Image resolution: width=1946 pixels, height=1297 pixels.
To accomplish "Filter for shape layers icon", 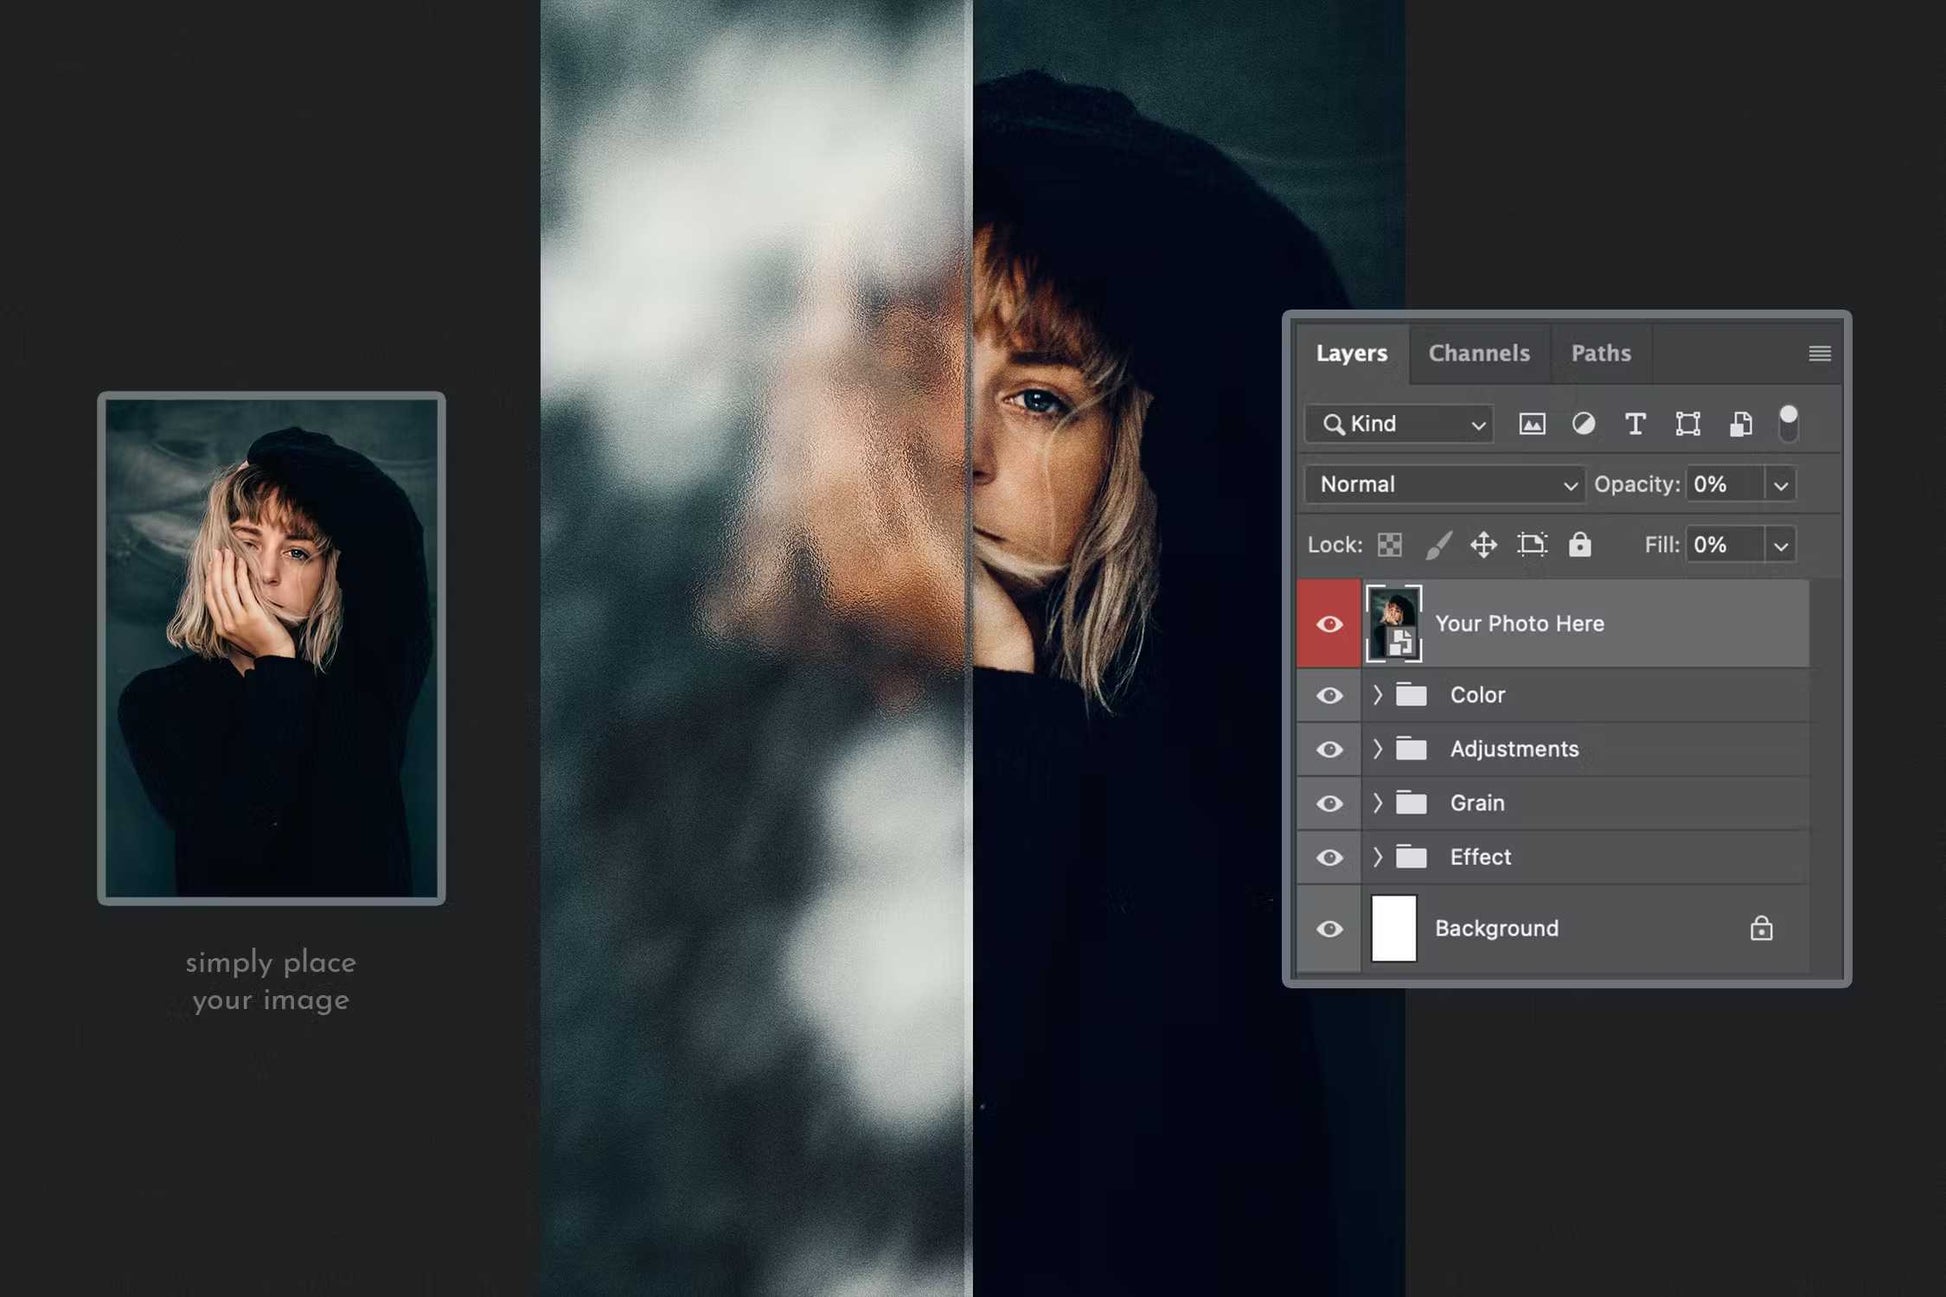I will (x=1688, y=424).
